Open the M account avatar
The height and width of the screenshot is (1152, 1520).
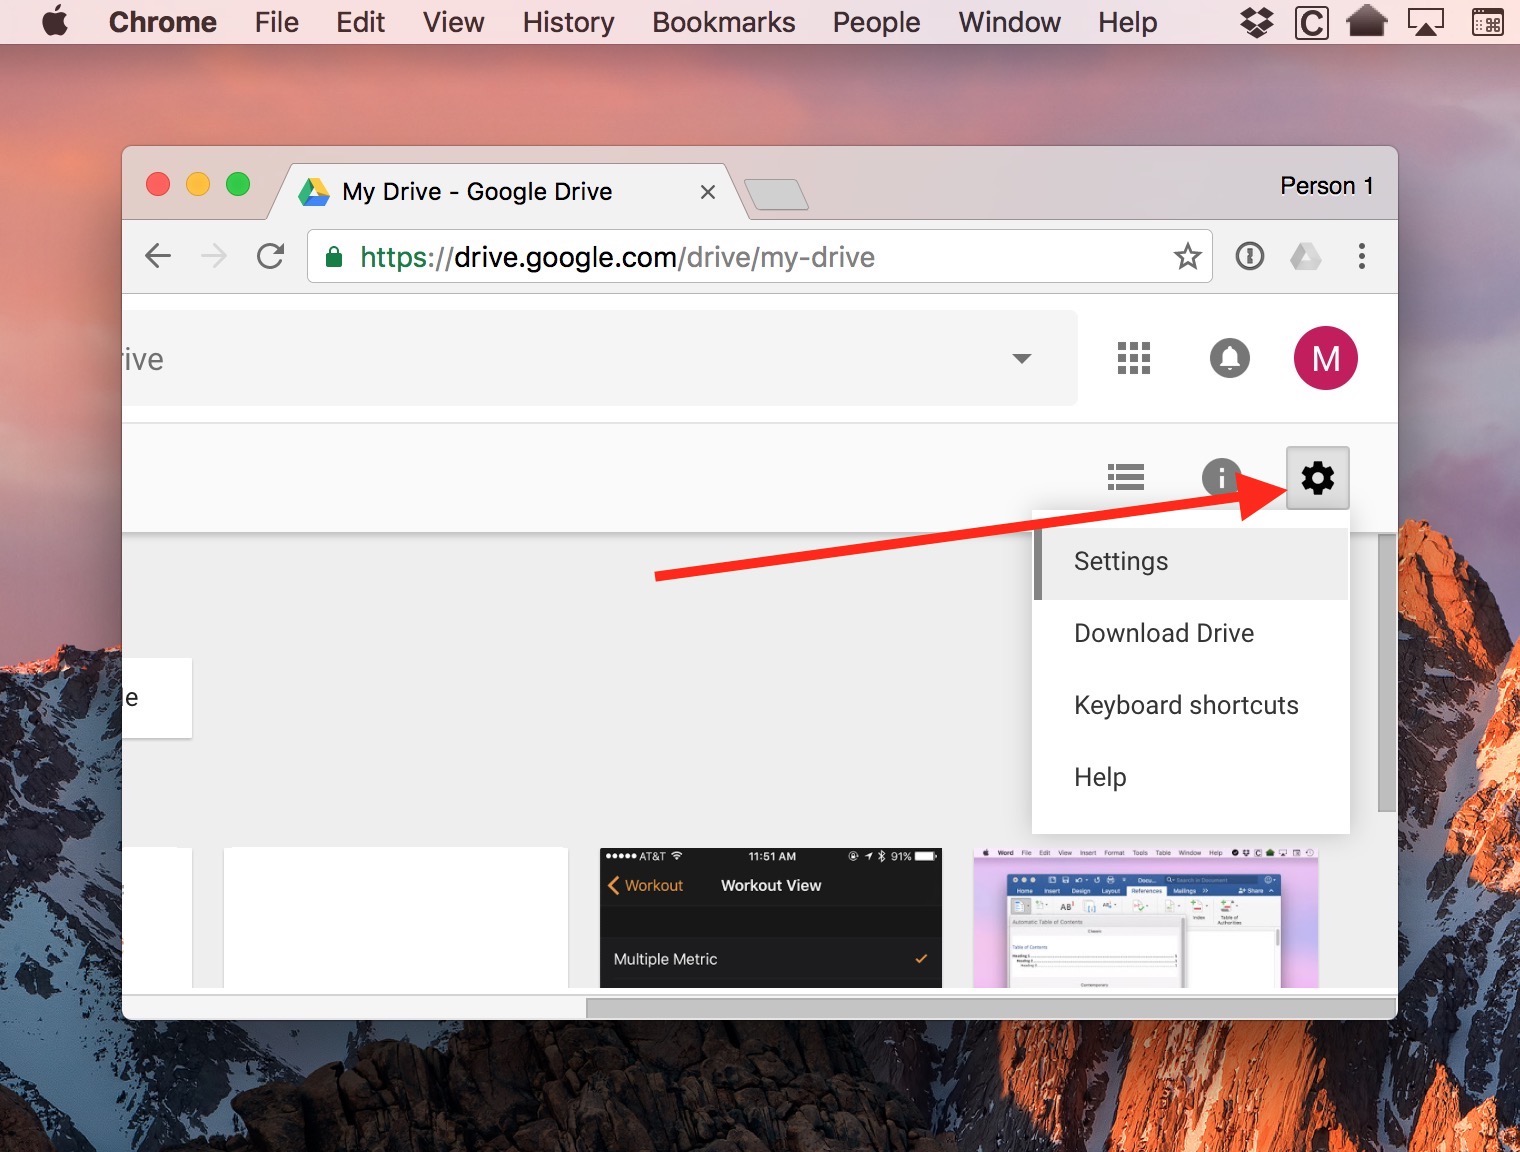1326,358
